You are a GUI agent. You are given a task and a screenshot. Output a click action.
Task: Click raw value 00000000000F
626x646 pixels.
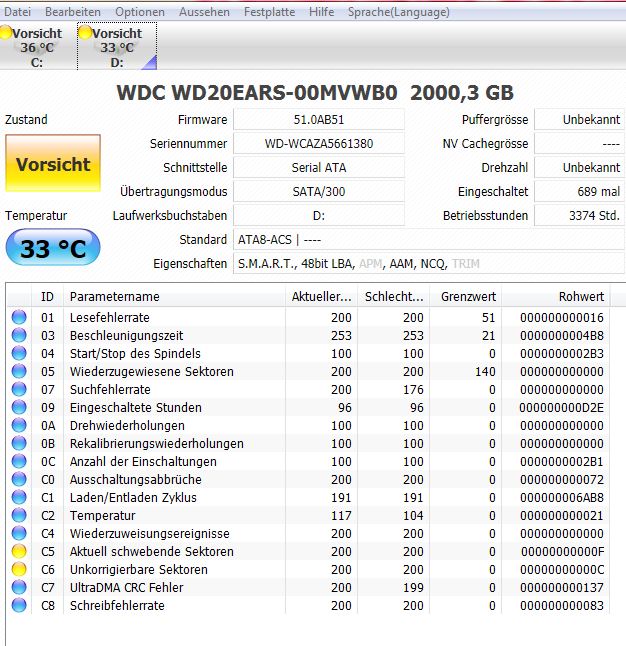tap(562, 552)
